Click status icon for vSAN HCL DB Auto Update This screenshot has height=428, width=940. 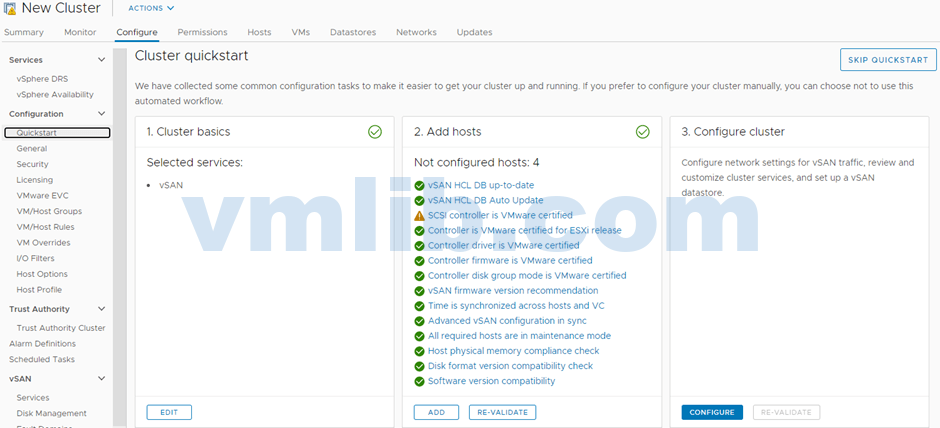click(419, 200)
